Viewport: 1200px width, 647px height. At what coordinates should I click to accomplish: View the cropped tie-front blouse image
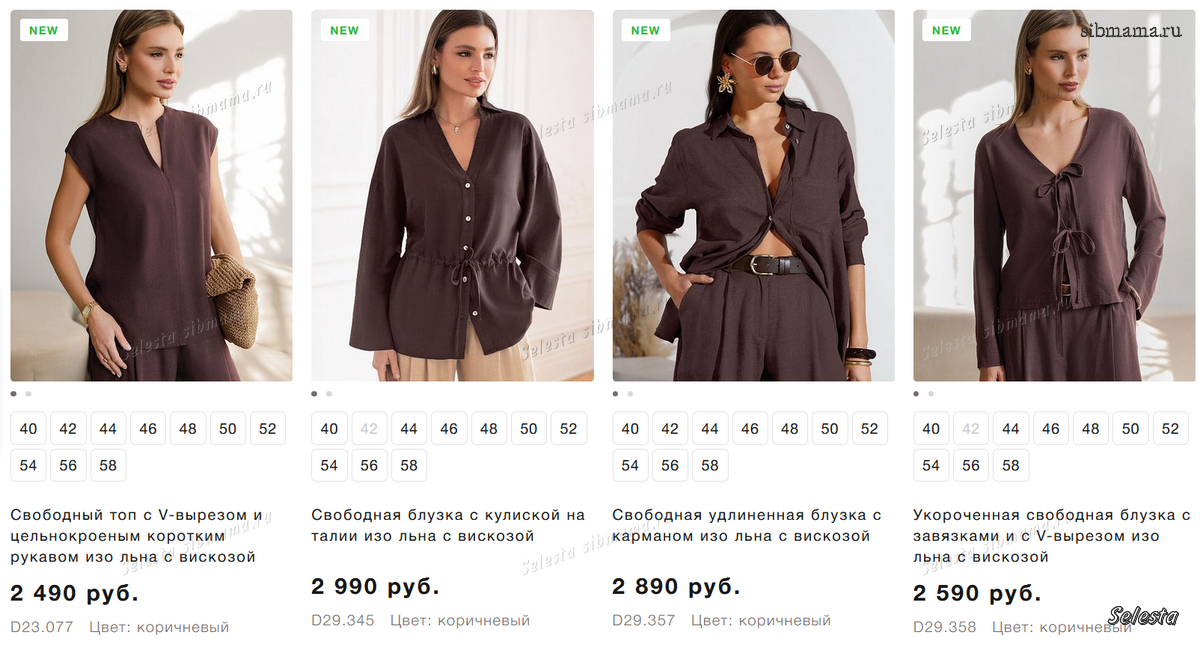[x=1054, y=196]
